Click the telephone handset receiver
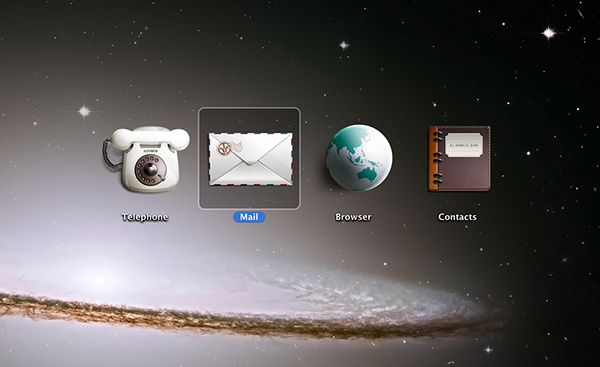Screen dimensions: 600x367 [151, 138]
